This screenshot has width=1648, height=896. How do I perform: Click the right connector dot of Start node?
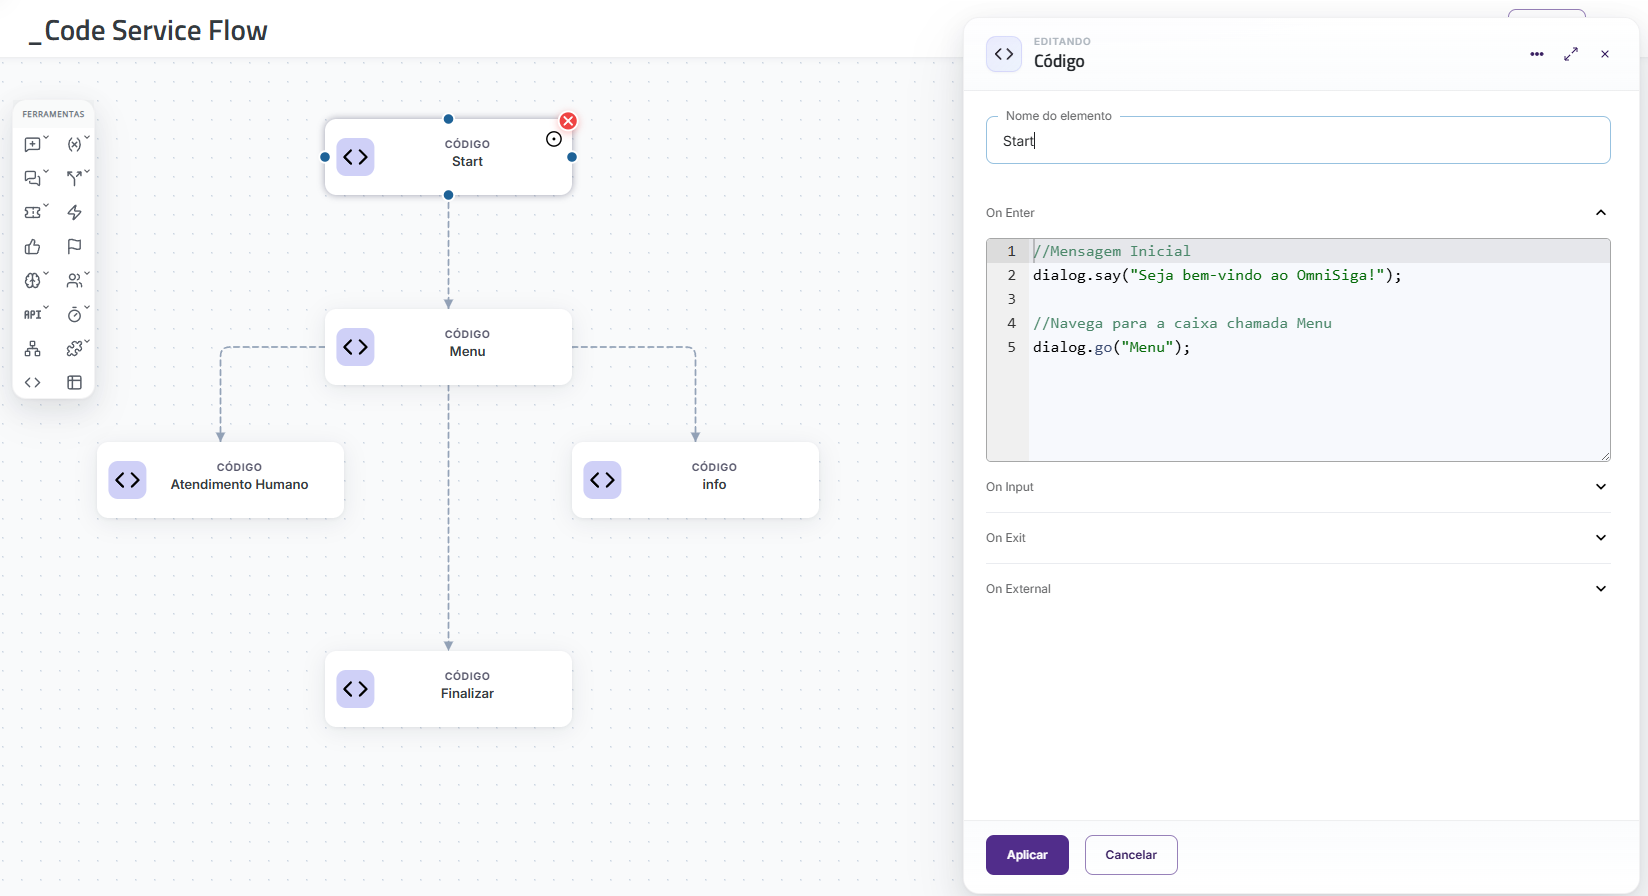pos(572,157)
